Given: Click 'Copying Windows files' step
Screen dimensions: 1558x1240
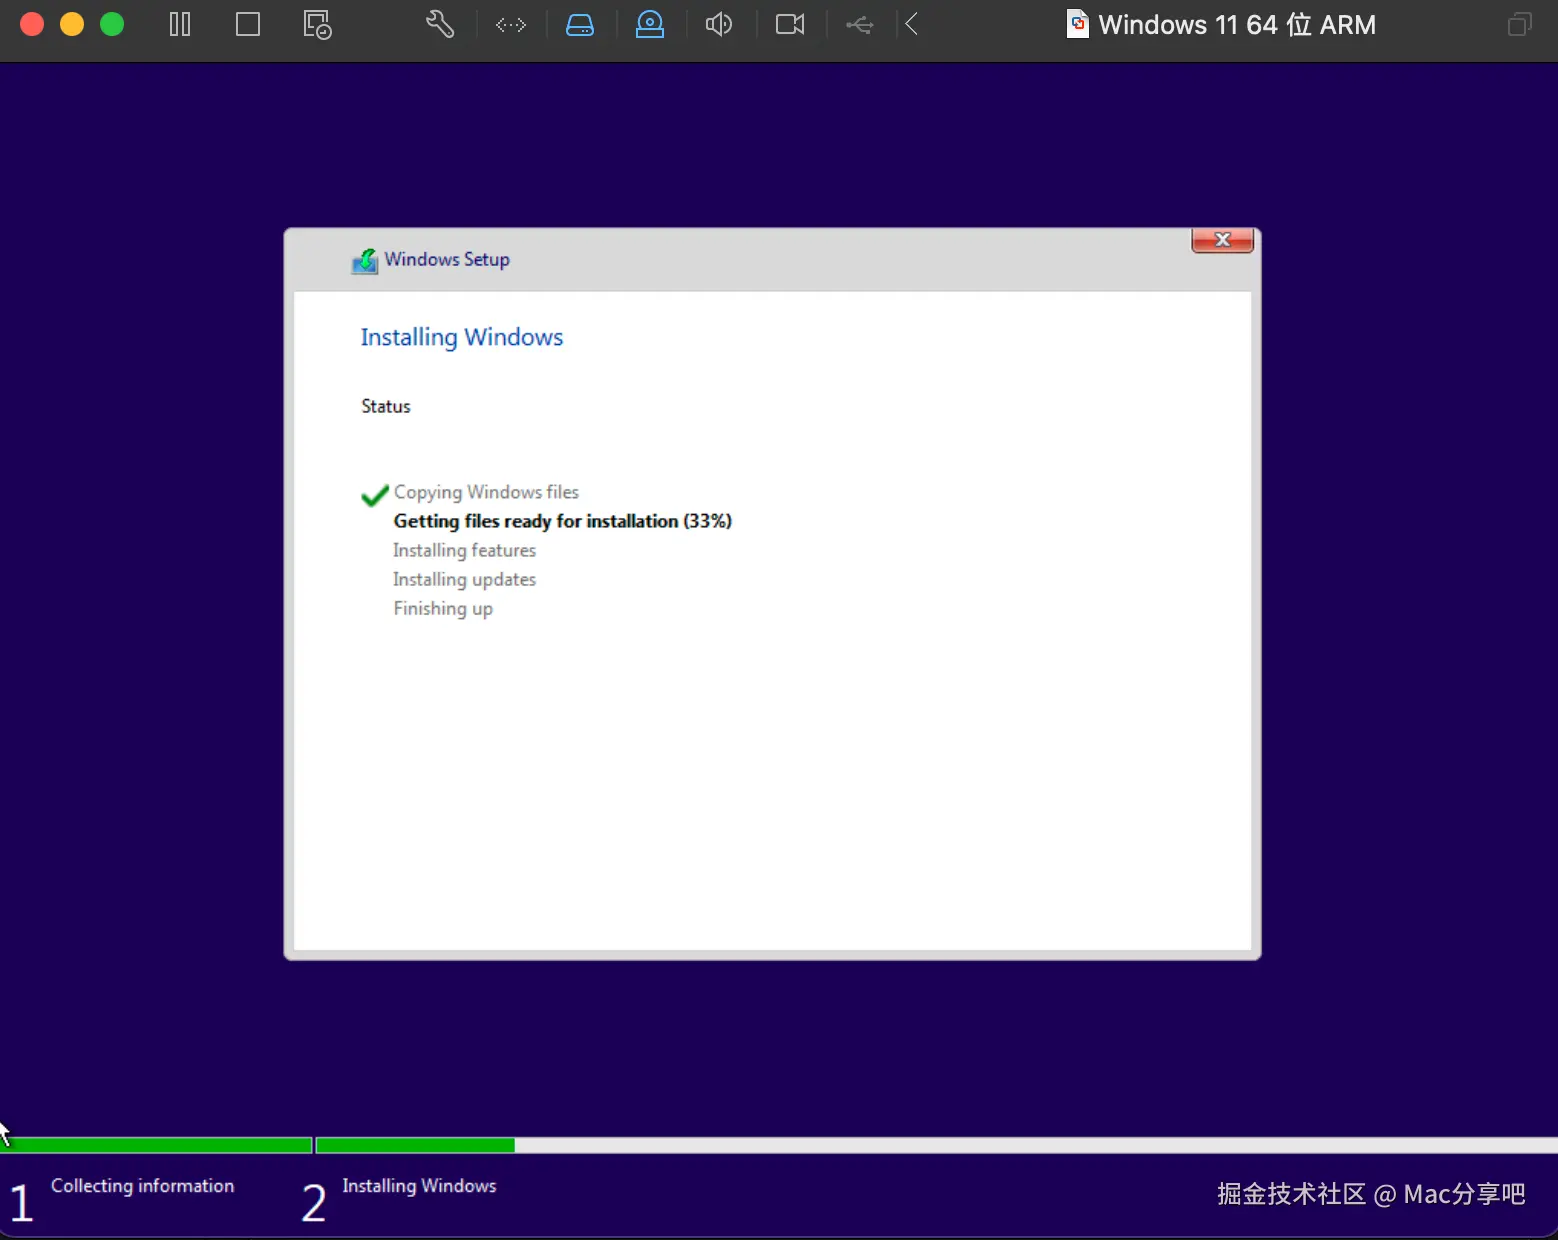Looking at the screenshot, I should tap(486, 492).
